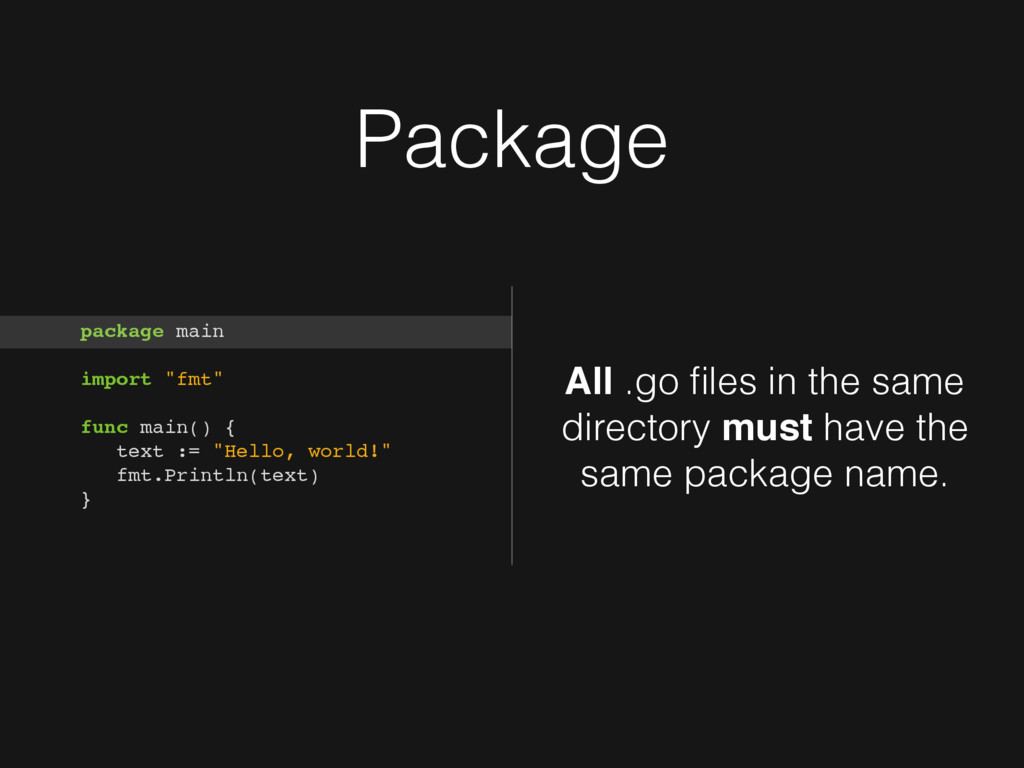This screenshot has width=1024, height=768.
Task: Click the closing brace of main function
Action: coord(86,500)
